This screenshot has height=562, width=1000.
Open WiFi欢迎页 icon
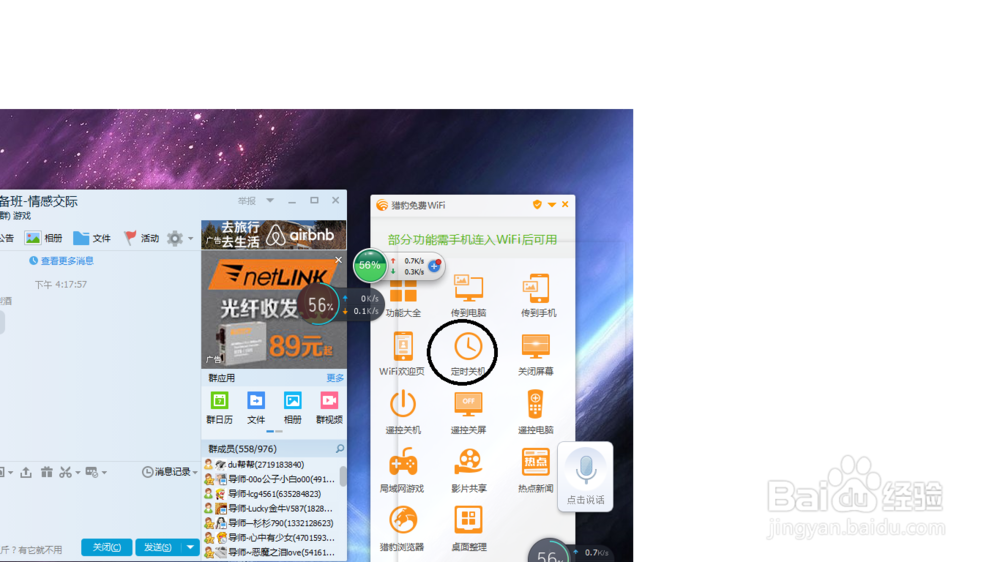pos(402,353)
